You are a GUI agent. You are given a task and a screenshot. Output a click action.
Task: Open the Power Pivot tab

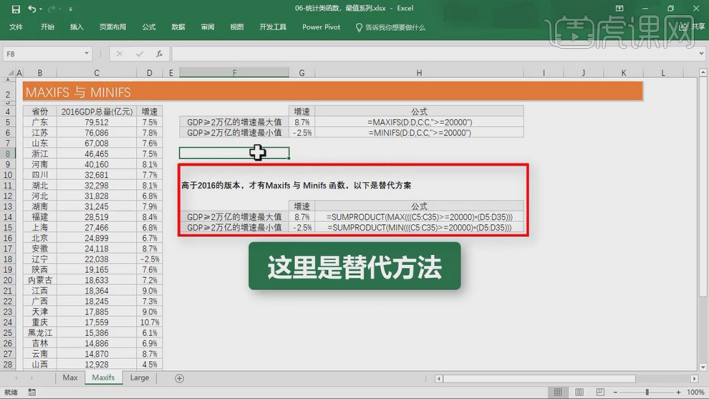point(321,27)
